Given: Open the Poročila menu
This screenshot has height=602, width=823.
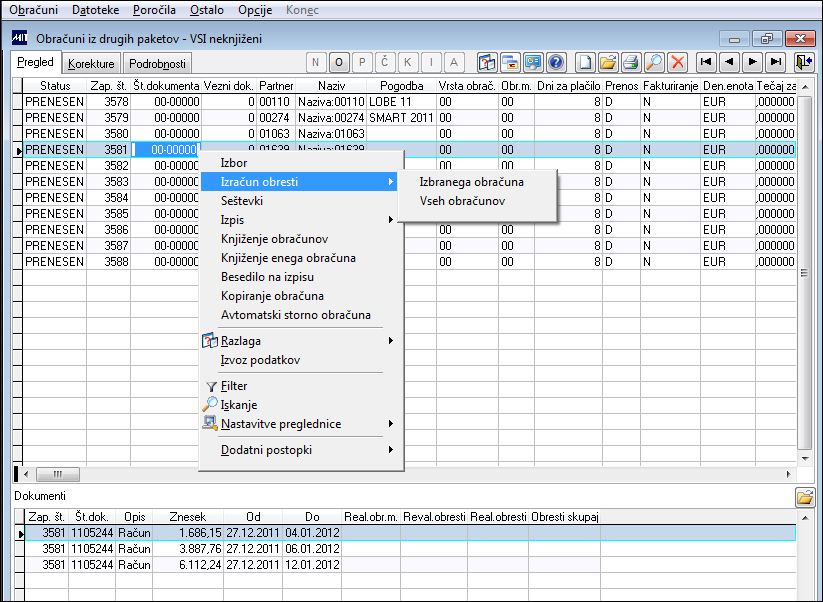Looking at the screenshot, I should coord(154,10).
